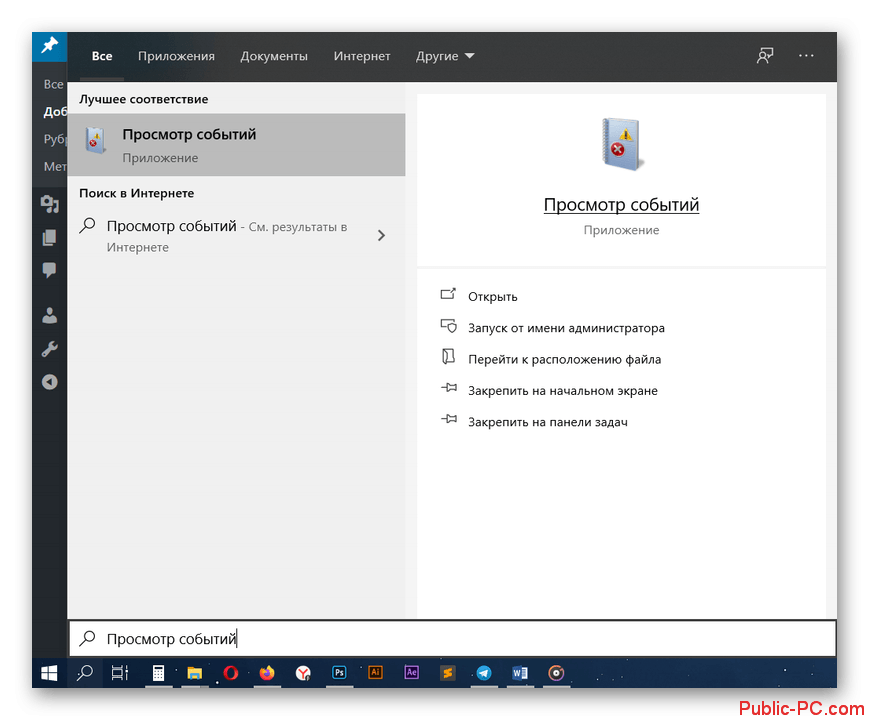Click the Просмотр событий title link in preview

click(x=621, y=205)
